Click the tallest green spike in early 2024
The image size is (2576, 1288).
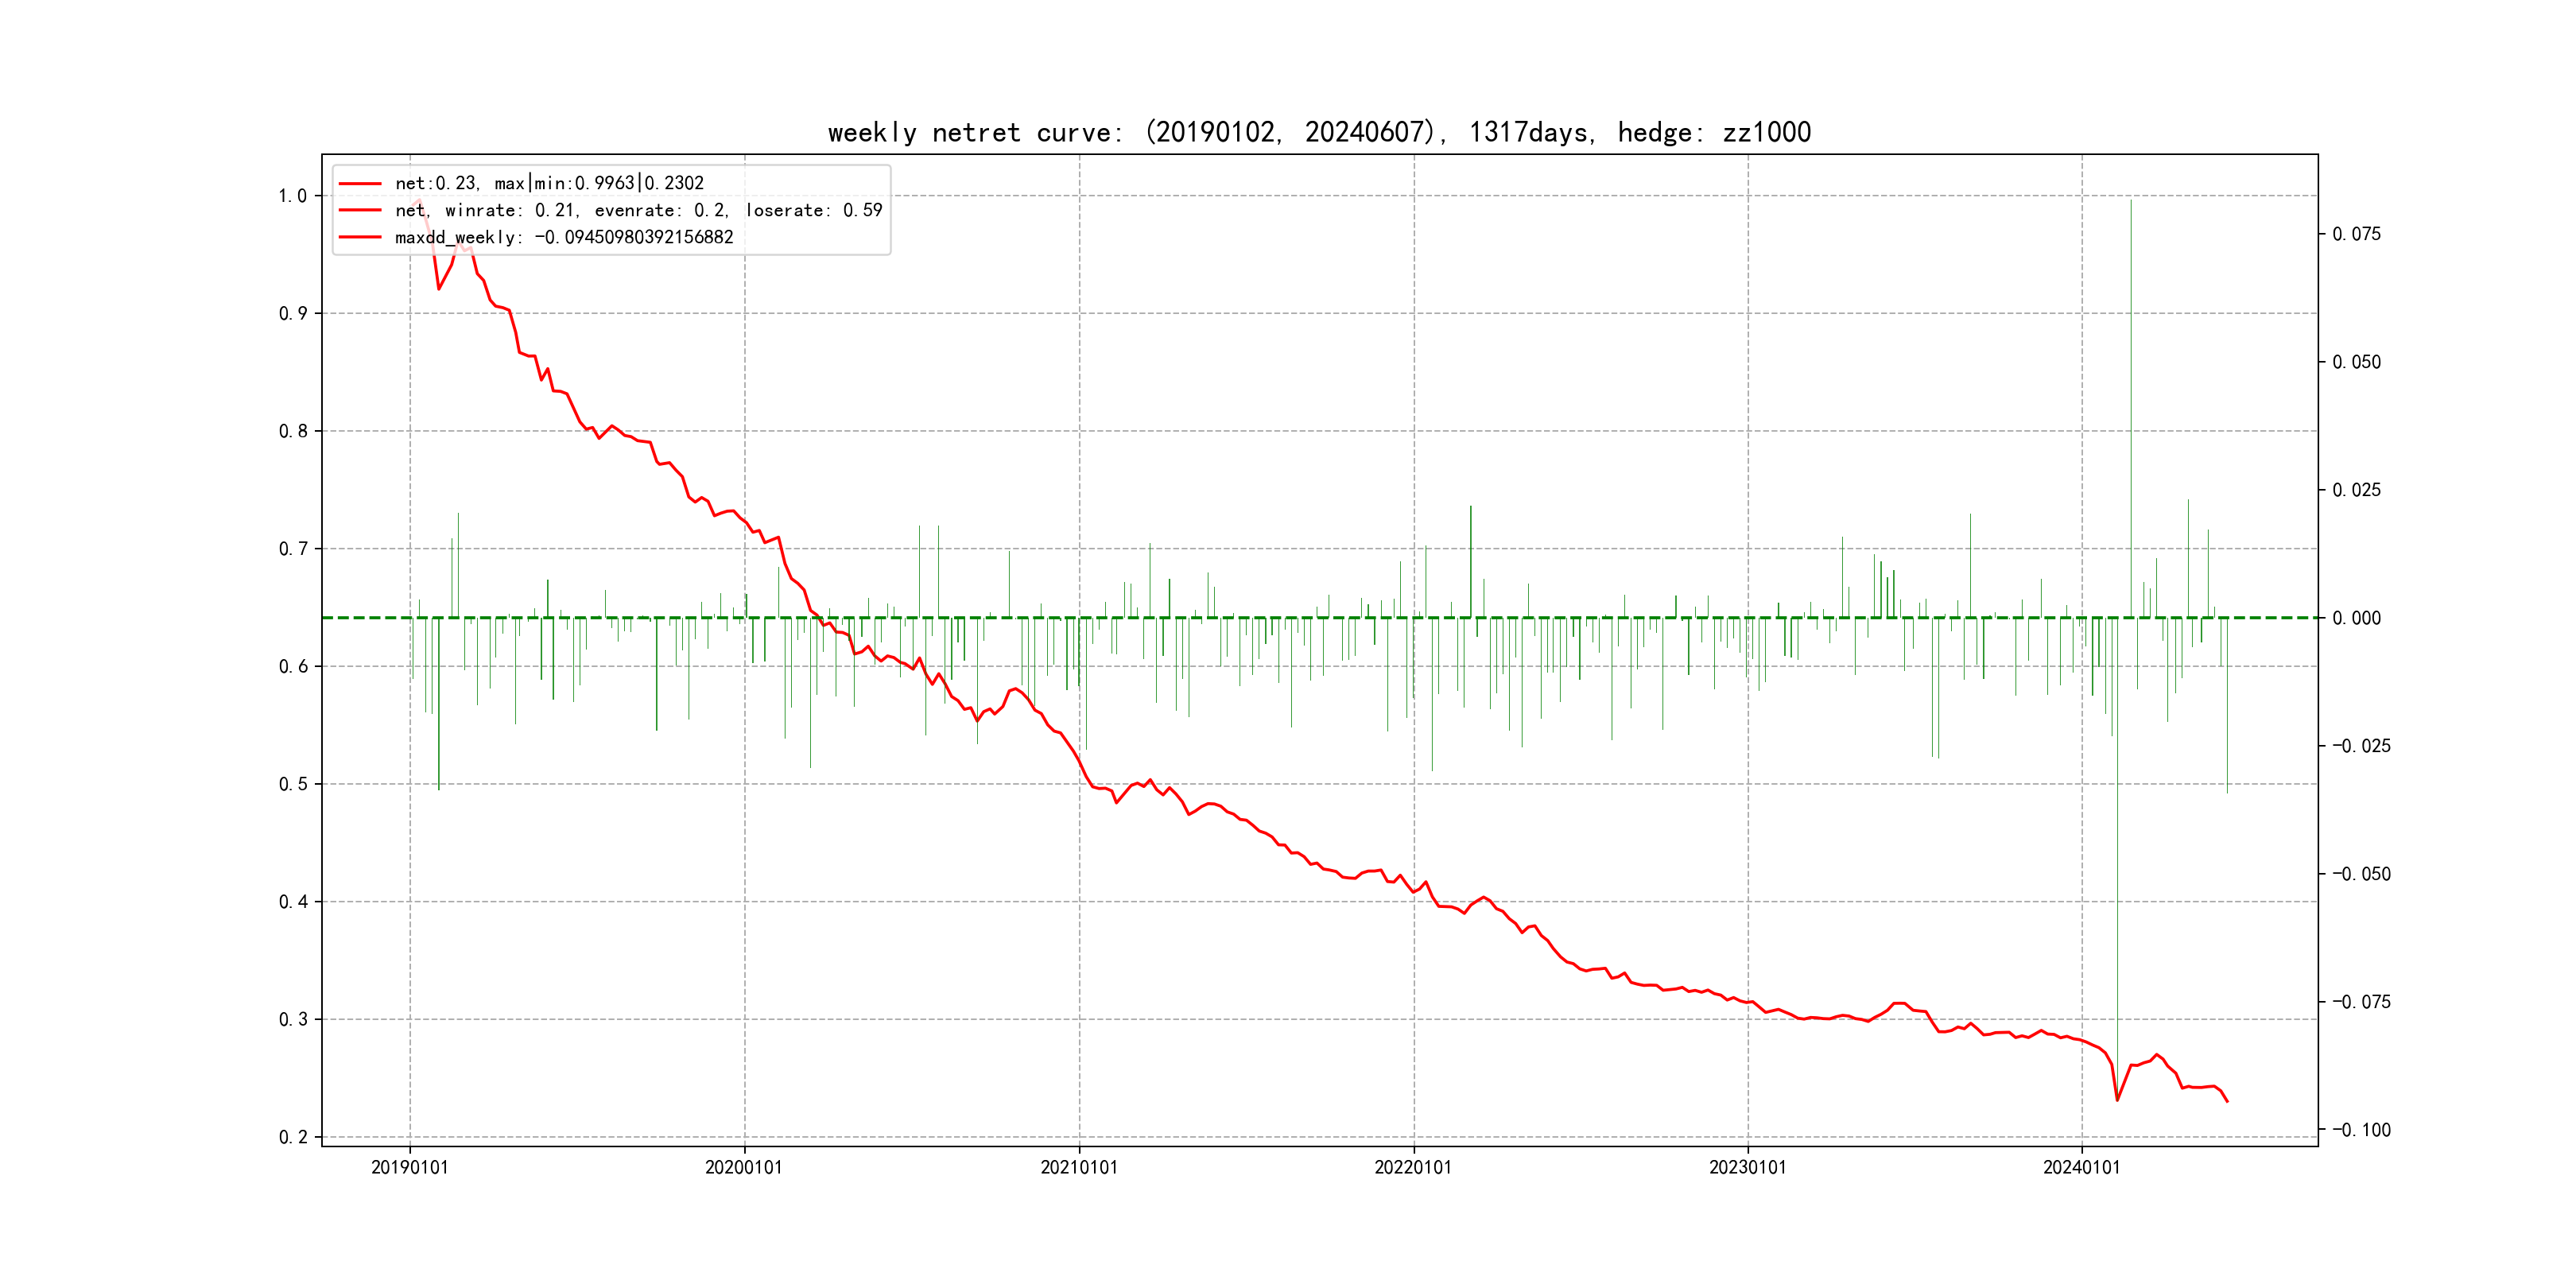[2131, 400]
